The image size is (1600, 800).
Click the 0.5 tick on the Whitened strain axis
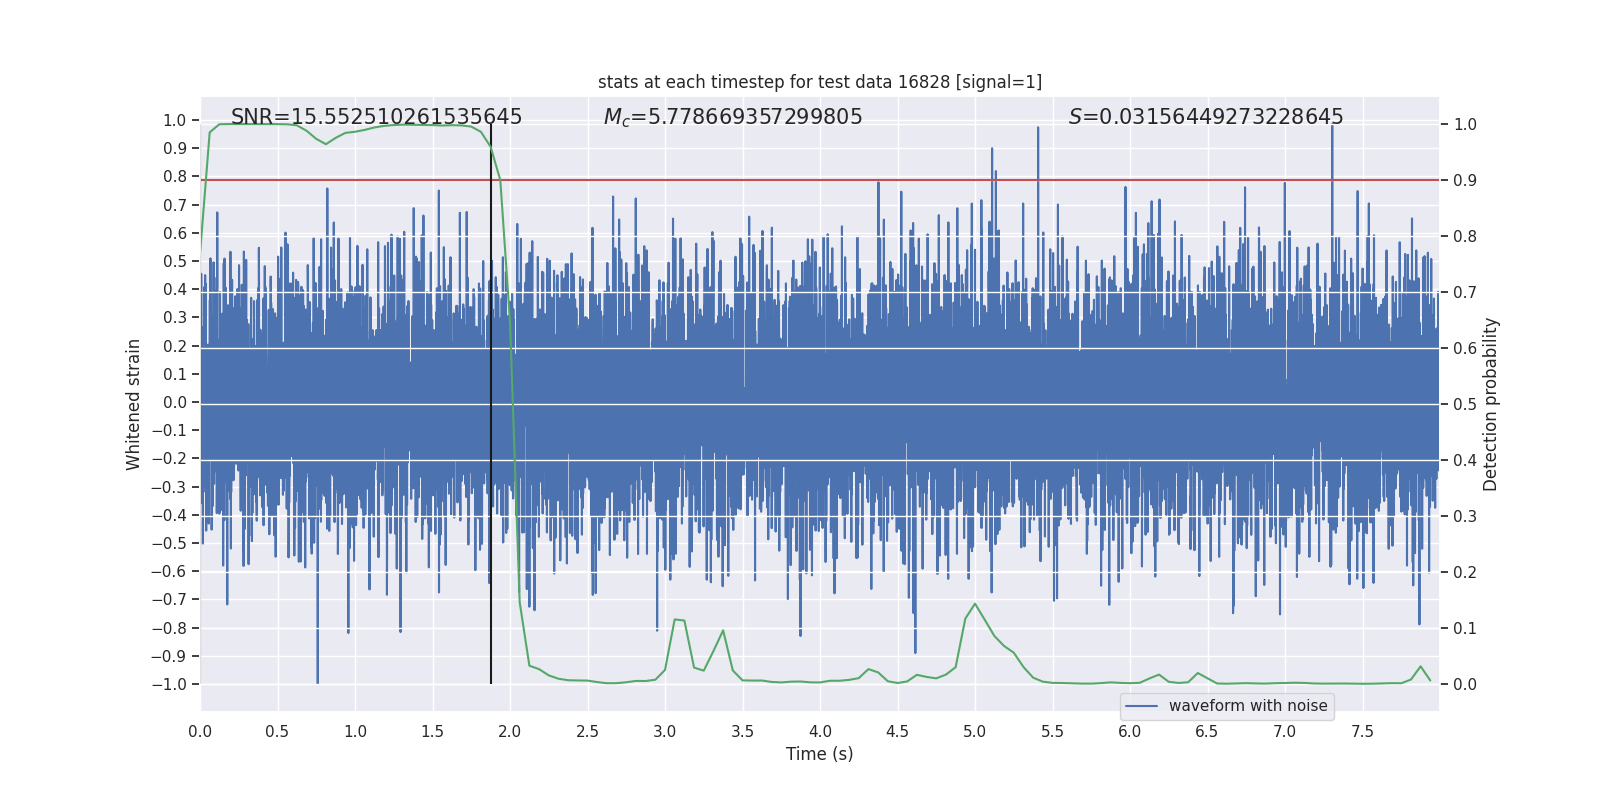pos(175,261)
